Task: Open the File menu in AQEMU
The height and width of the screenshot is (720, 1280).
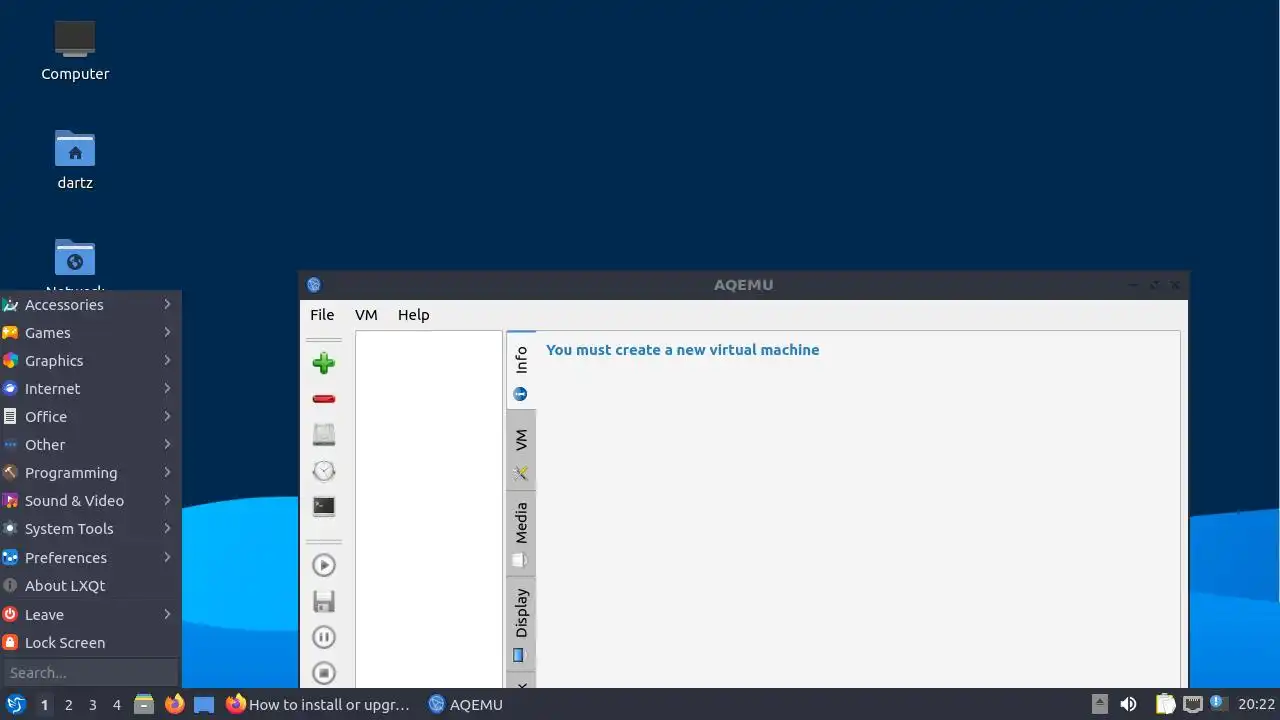Action: tap(322, 315)
